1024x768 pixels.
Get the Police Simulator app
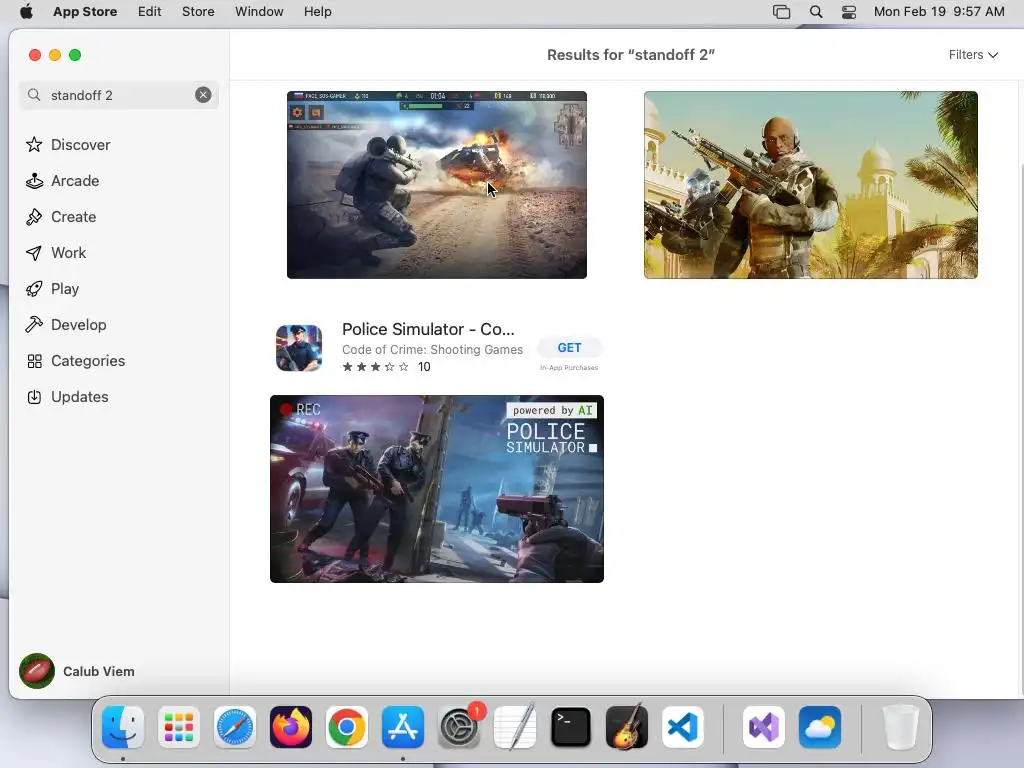coord(569,348)
